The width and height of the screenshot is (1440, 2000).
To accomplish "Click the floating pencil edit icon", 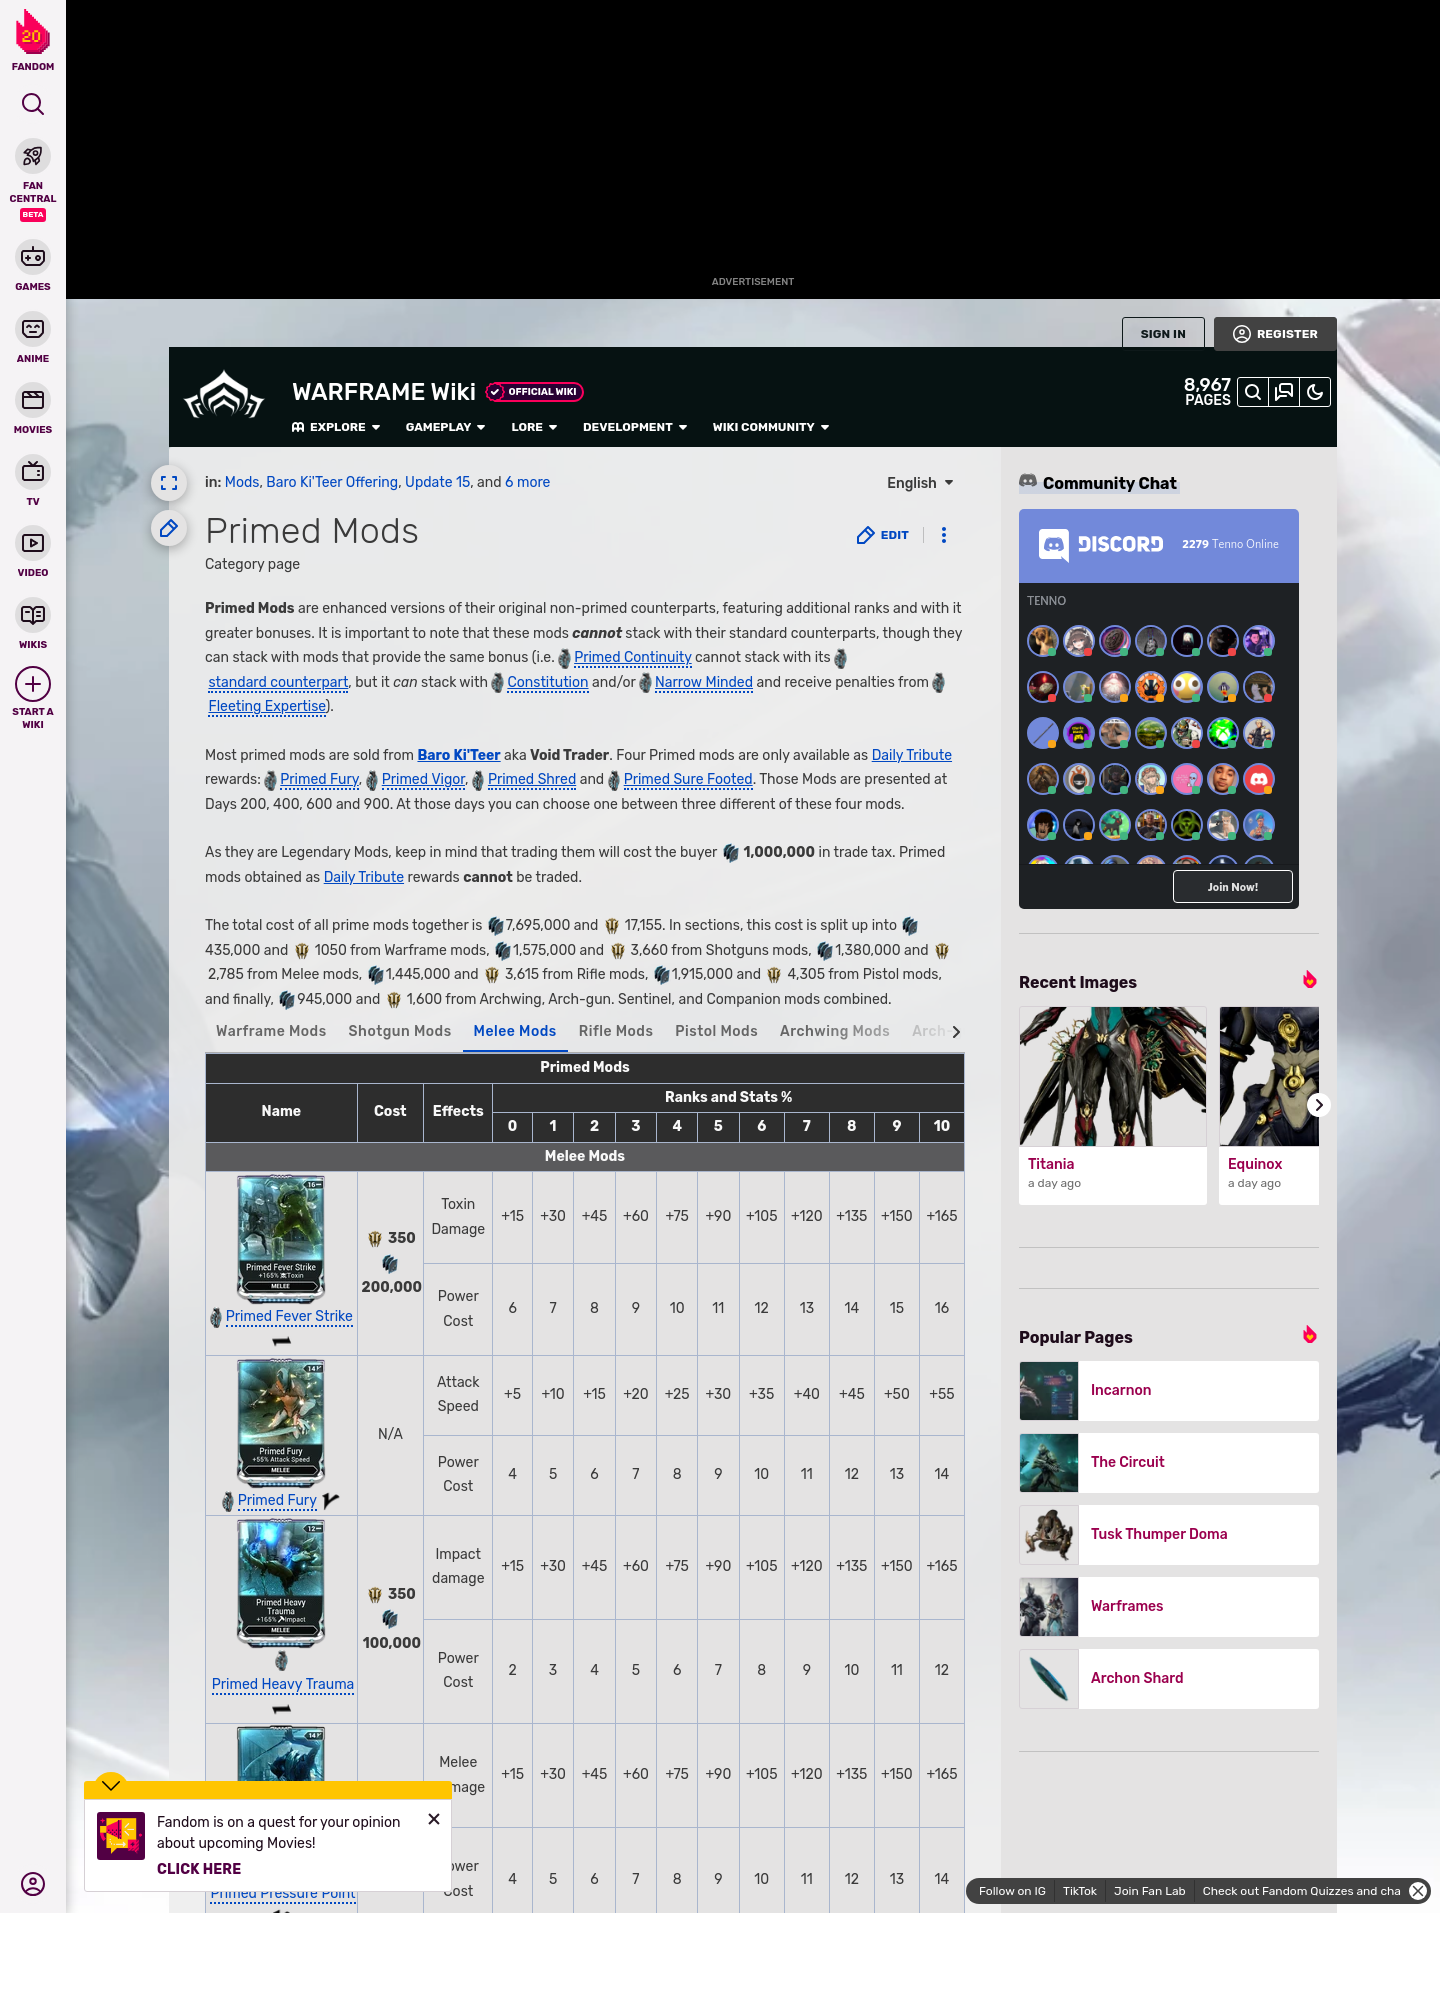I will [x=169, y=528].
